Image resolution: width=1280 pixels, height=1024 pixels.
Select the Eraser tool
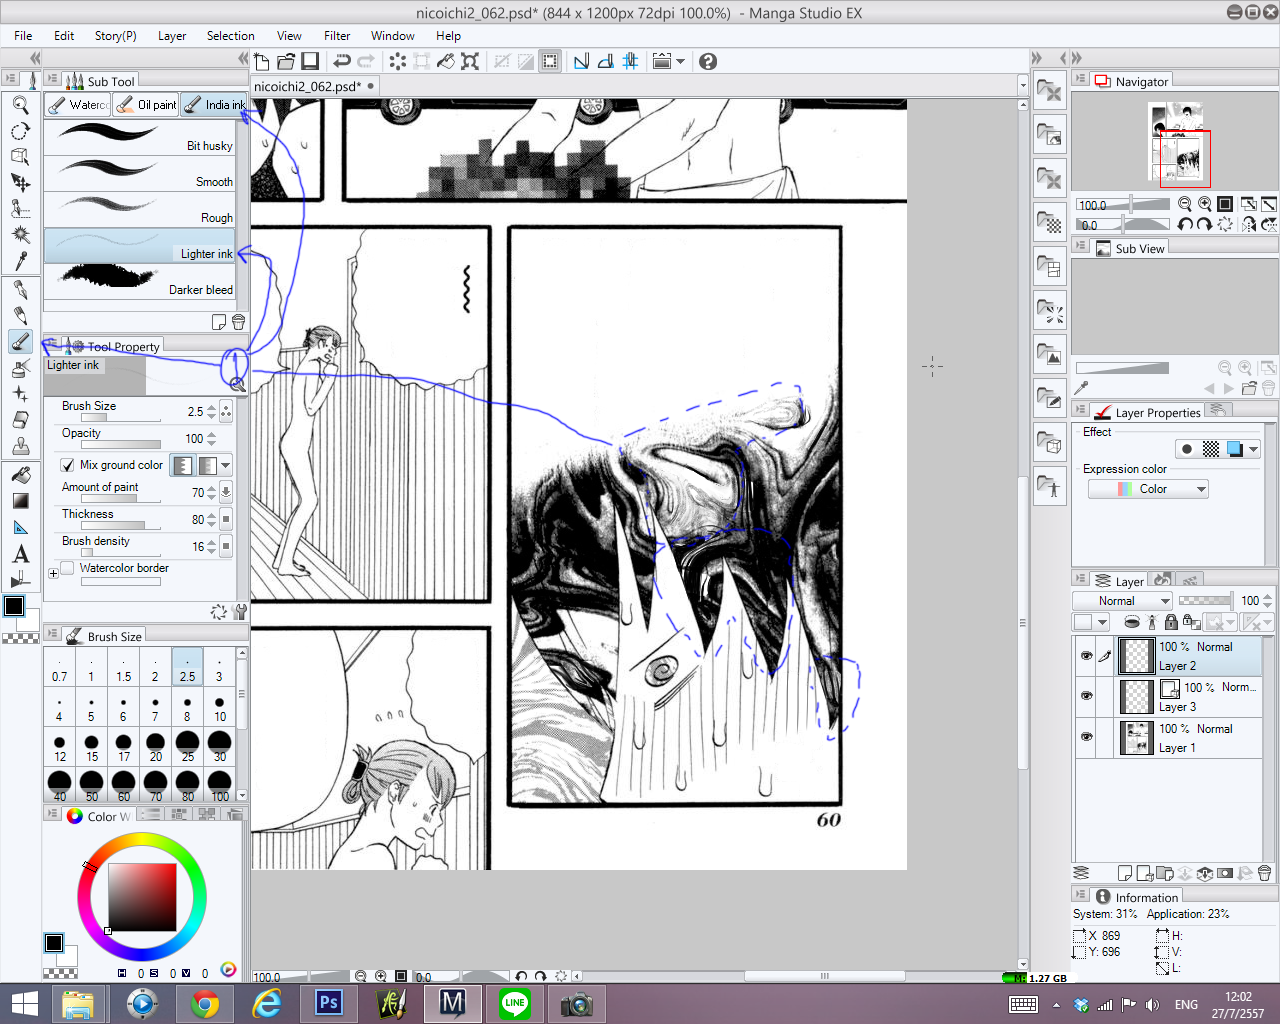[x=20, y=420]
